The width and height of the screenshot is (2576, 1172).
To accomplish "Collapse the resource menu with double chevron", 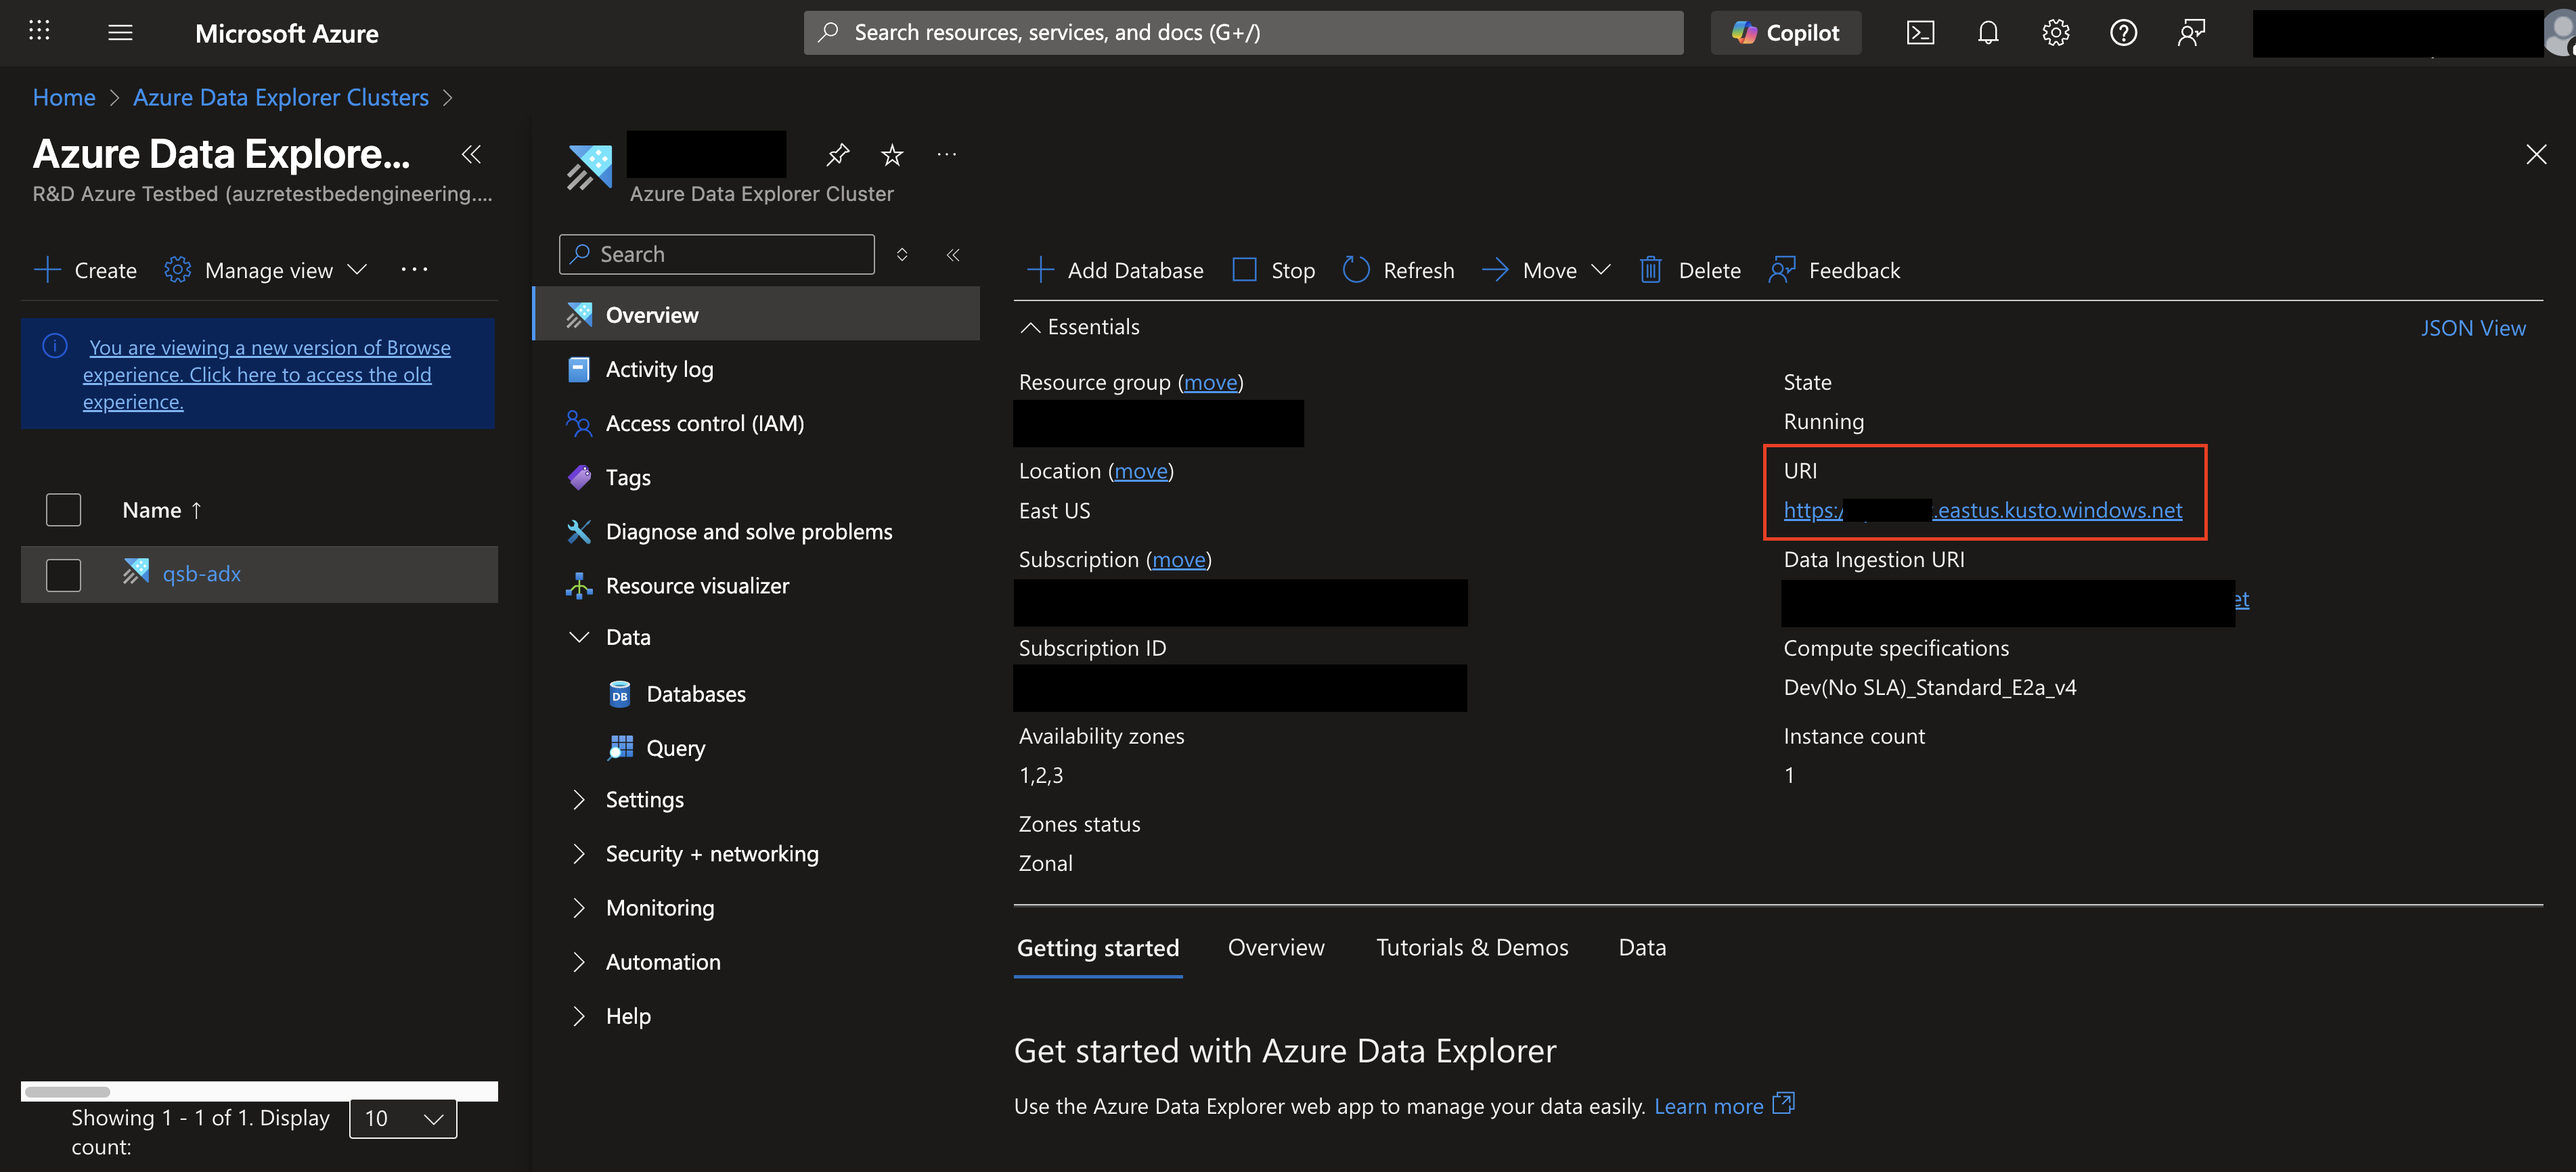I will click(953, 254).
